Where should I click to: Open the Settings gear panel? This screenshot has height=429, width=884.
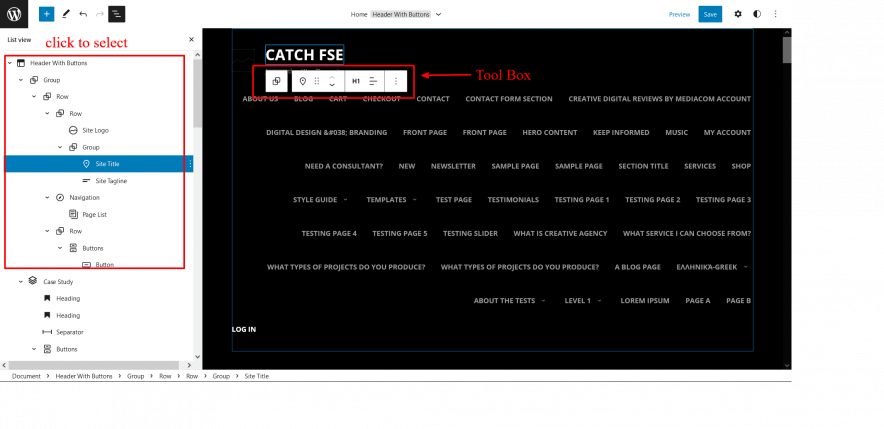738,14
